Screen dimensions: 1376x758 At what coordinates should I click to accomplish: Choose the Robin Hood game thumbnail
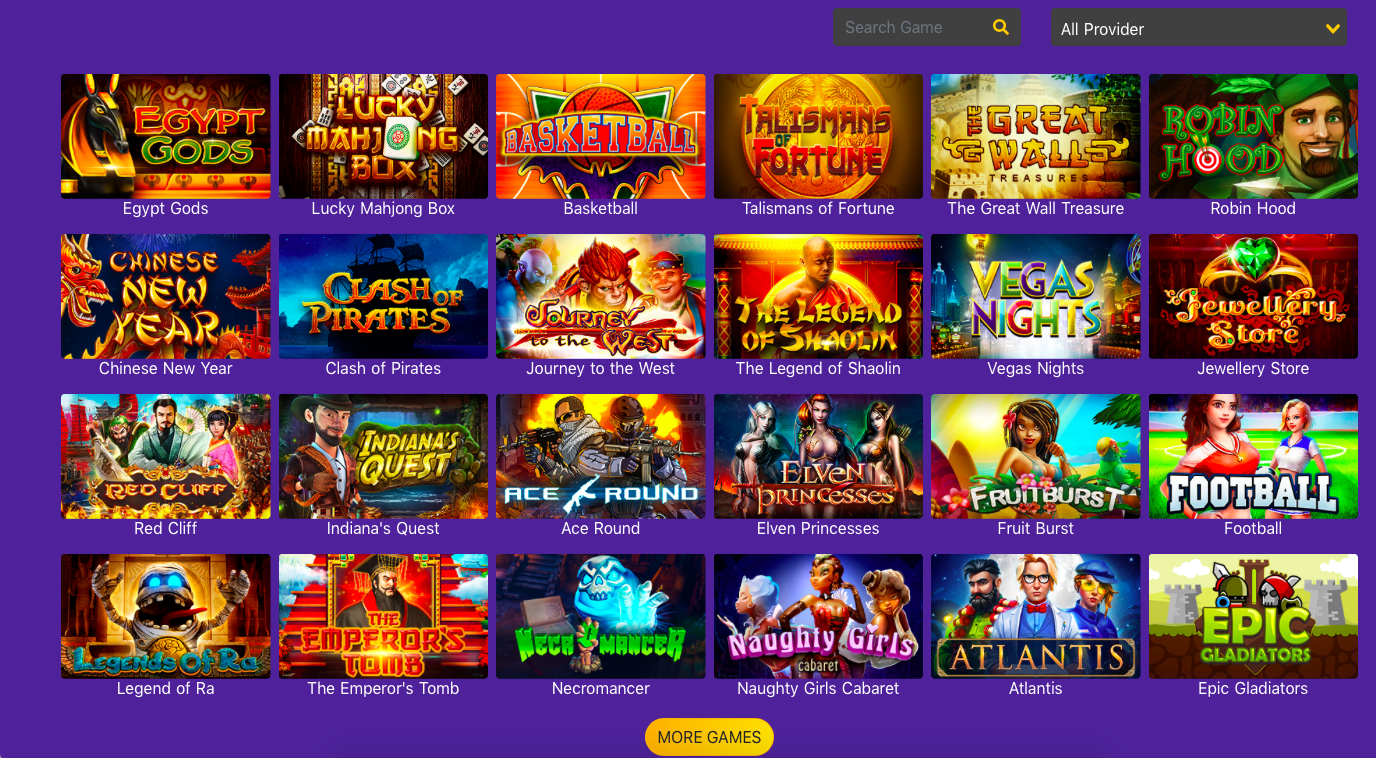(1253, 136)
